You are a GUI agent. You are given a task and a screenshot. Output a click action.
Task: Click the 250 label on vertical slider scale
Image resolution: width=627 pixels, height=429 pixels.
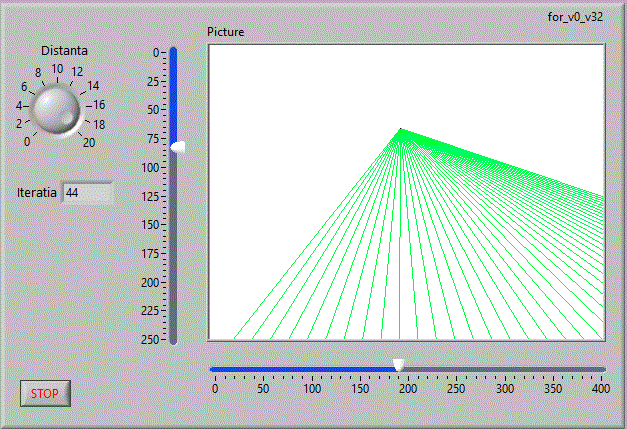click(x=151, y=341)
